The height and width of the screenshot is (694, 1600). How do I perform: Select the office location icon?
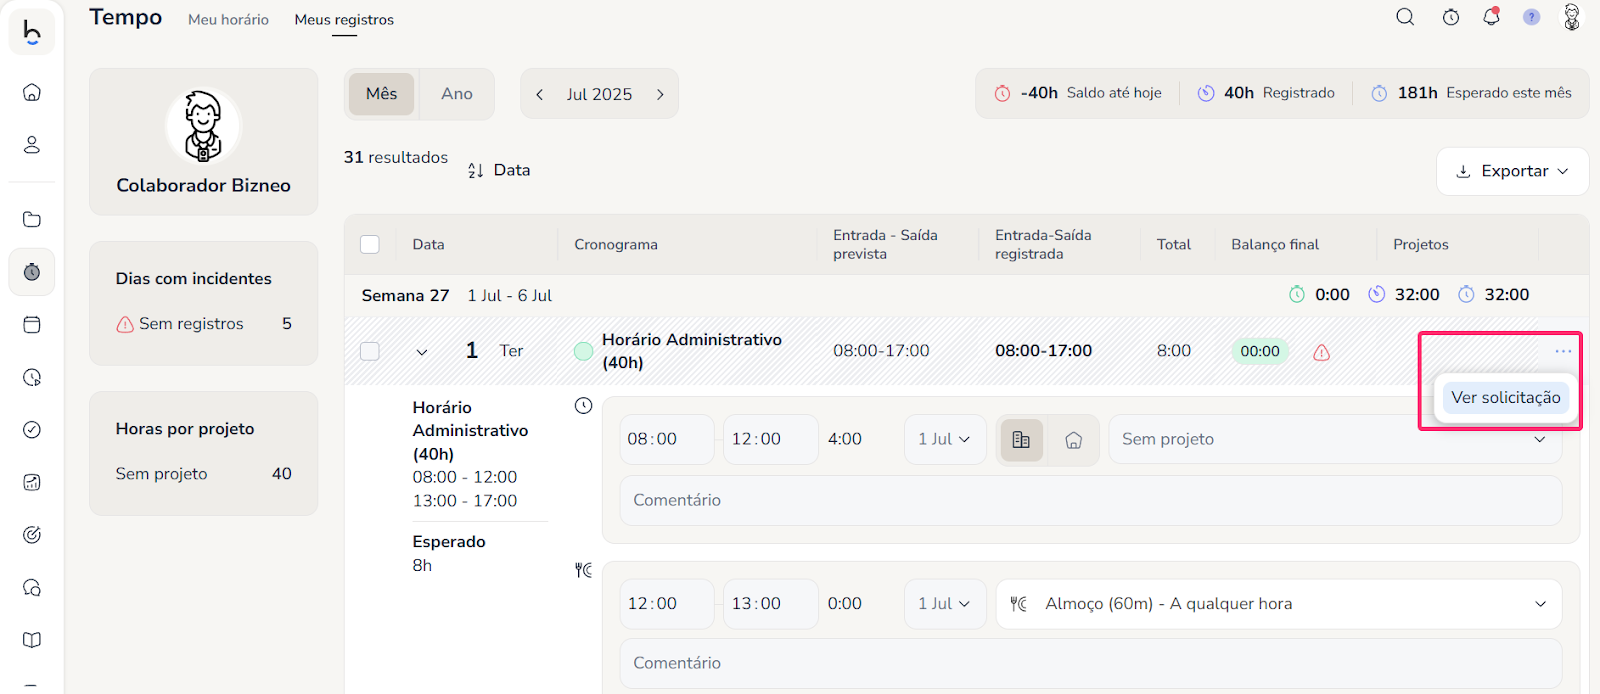(x=1021, y=440)
